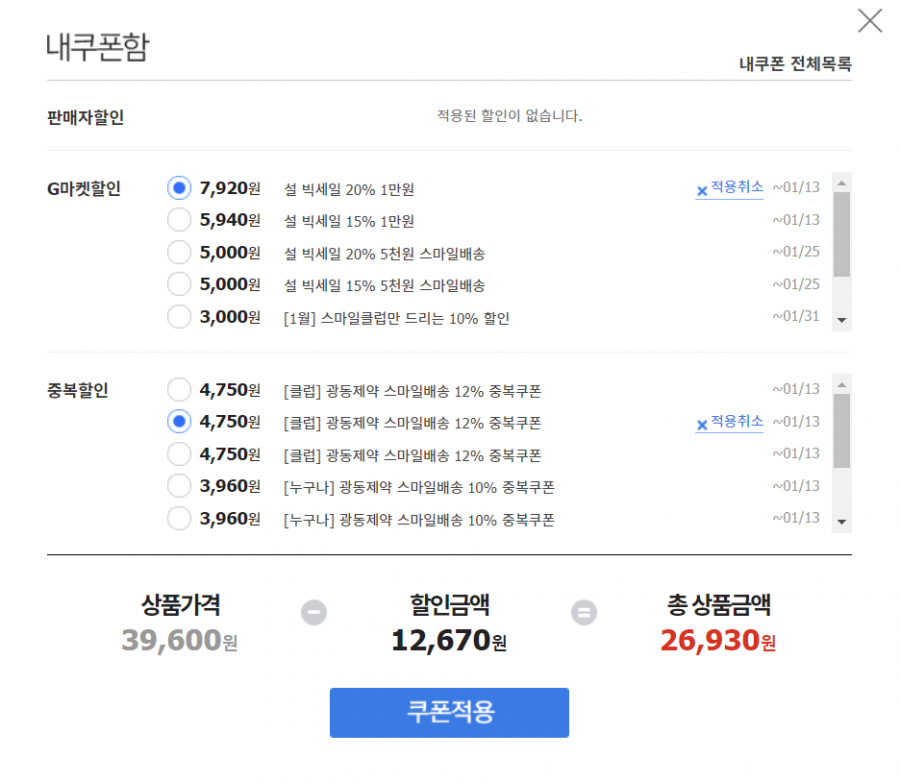Click the G마켓할인 list scroll-down arrow
Screen dimensions: 900x782
842,320
